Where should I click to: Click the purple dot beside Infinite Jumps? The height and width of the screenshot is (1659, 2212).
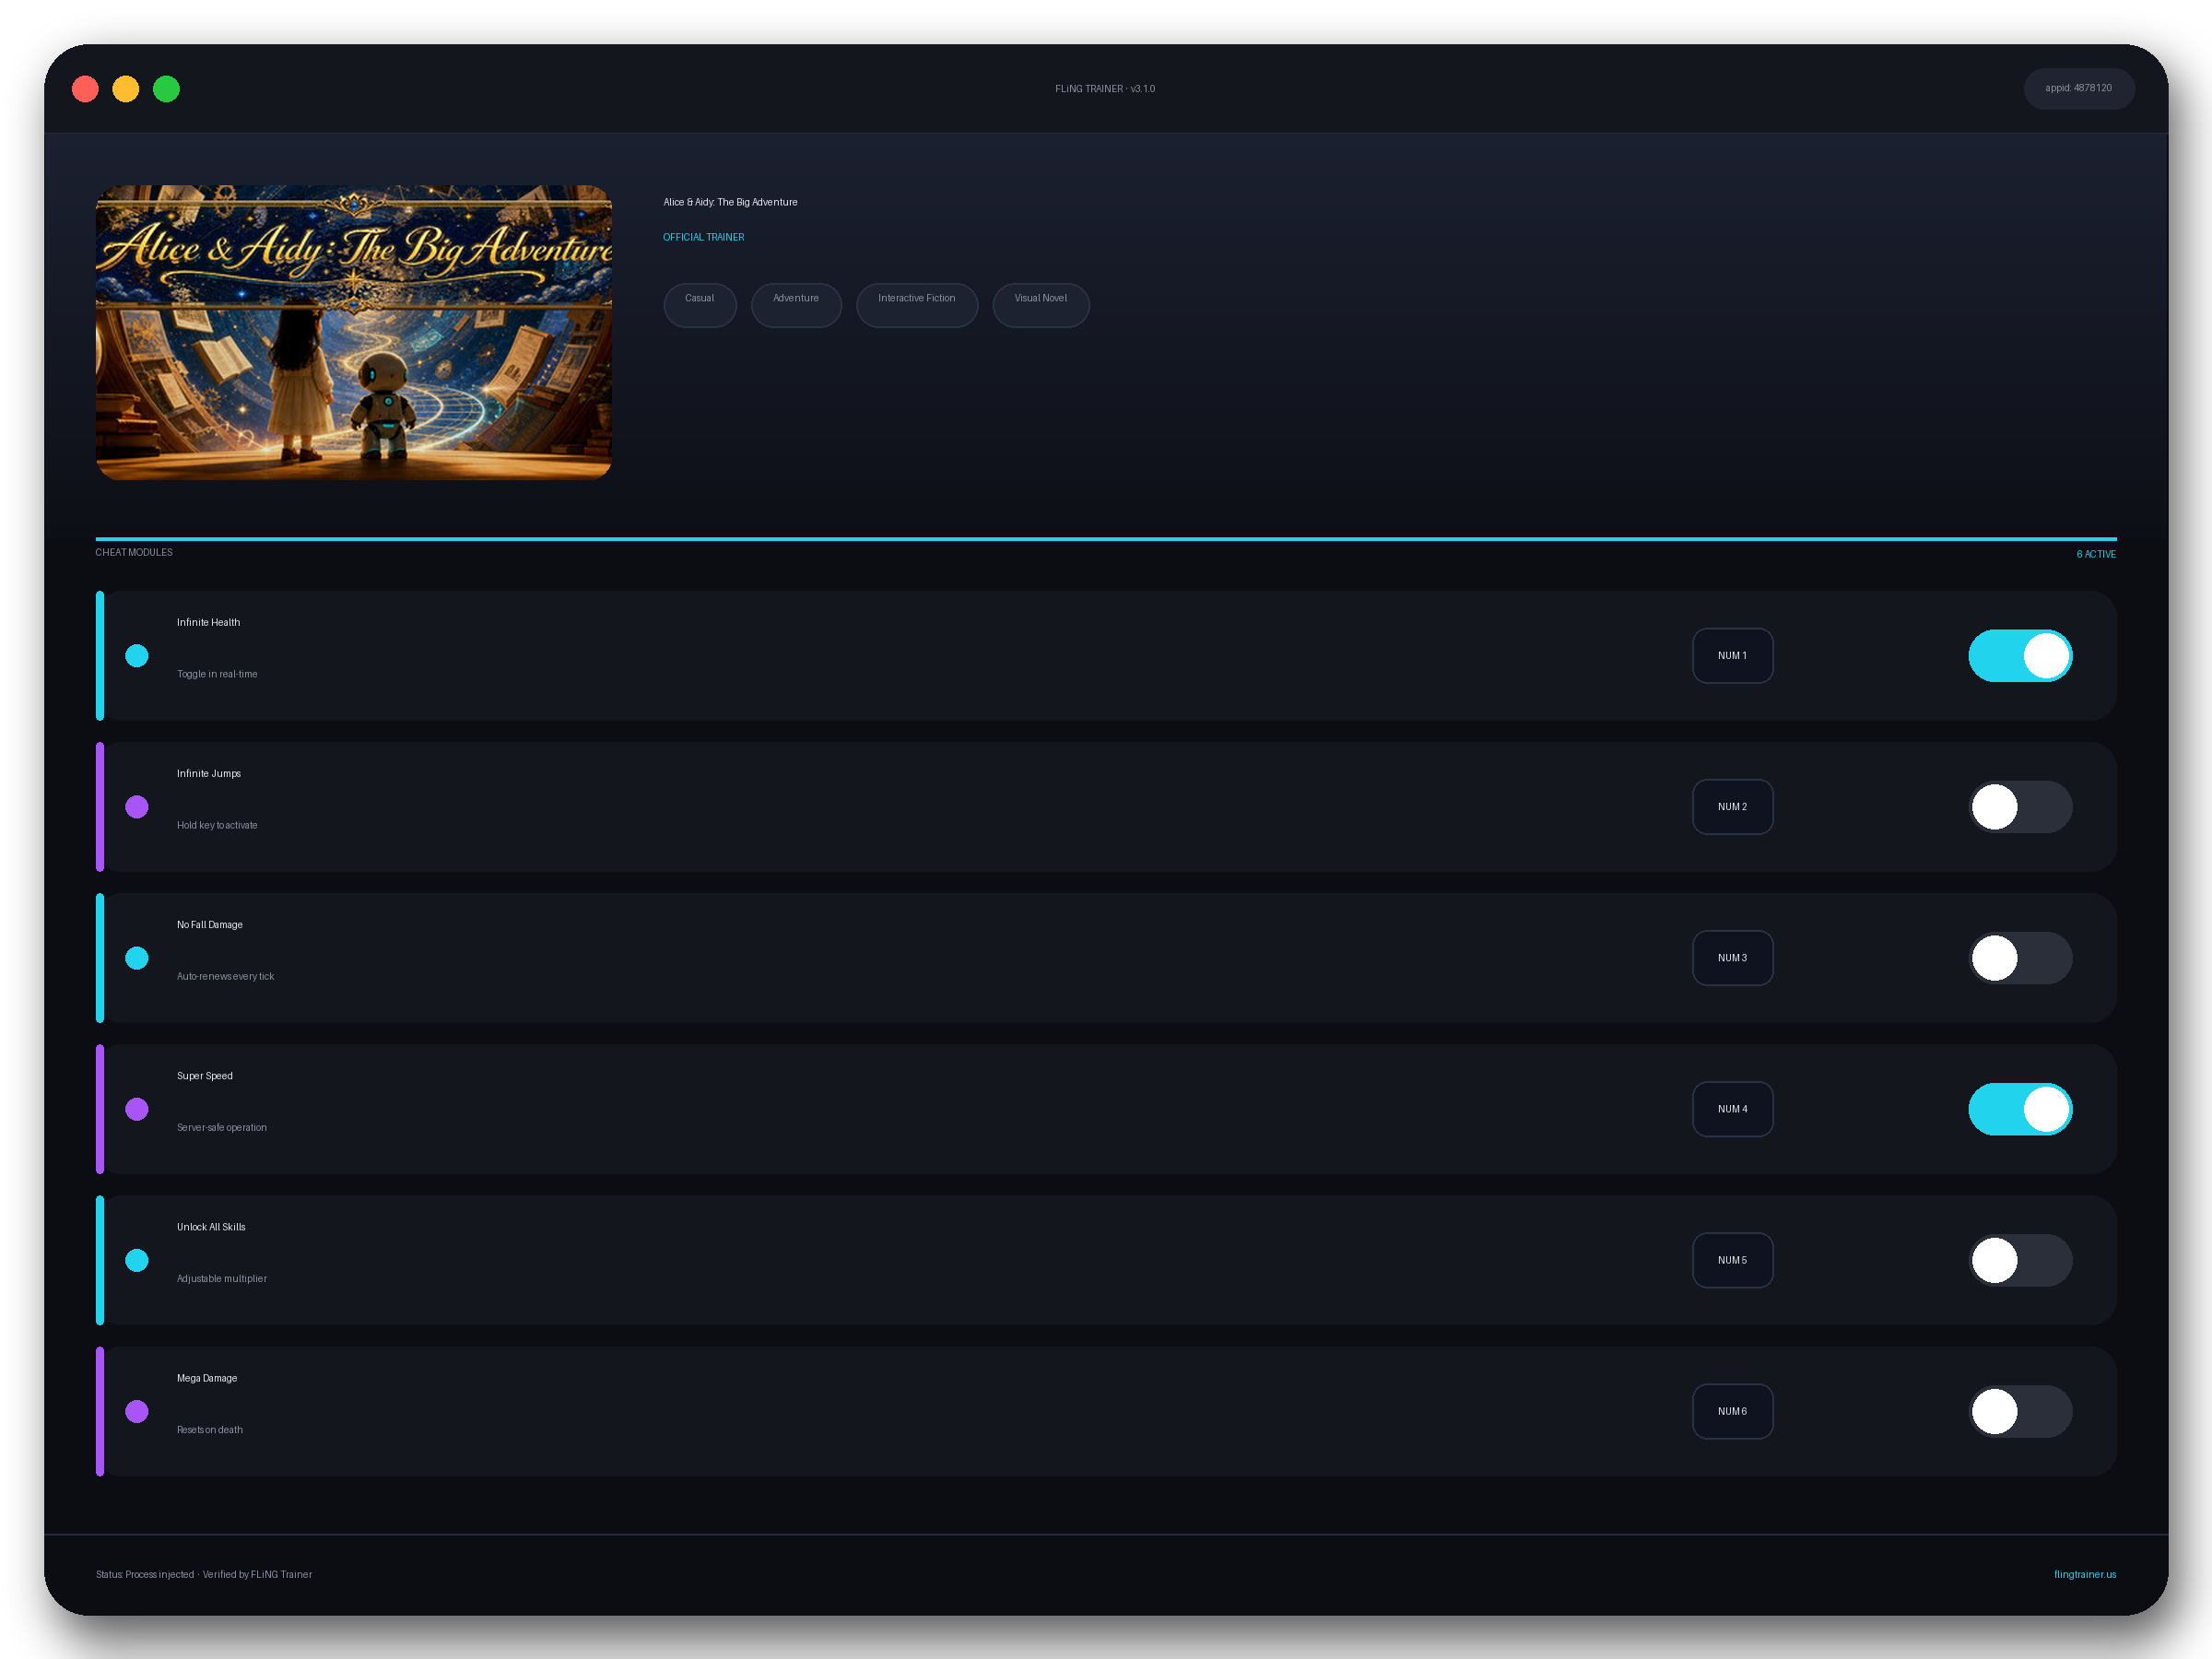137,807
